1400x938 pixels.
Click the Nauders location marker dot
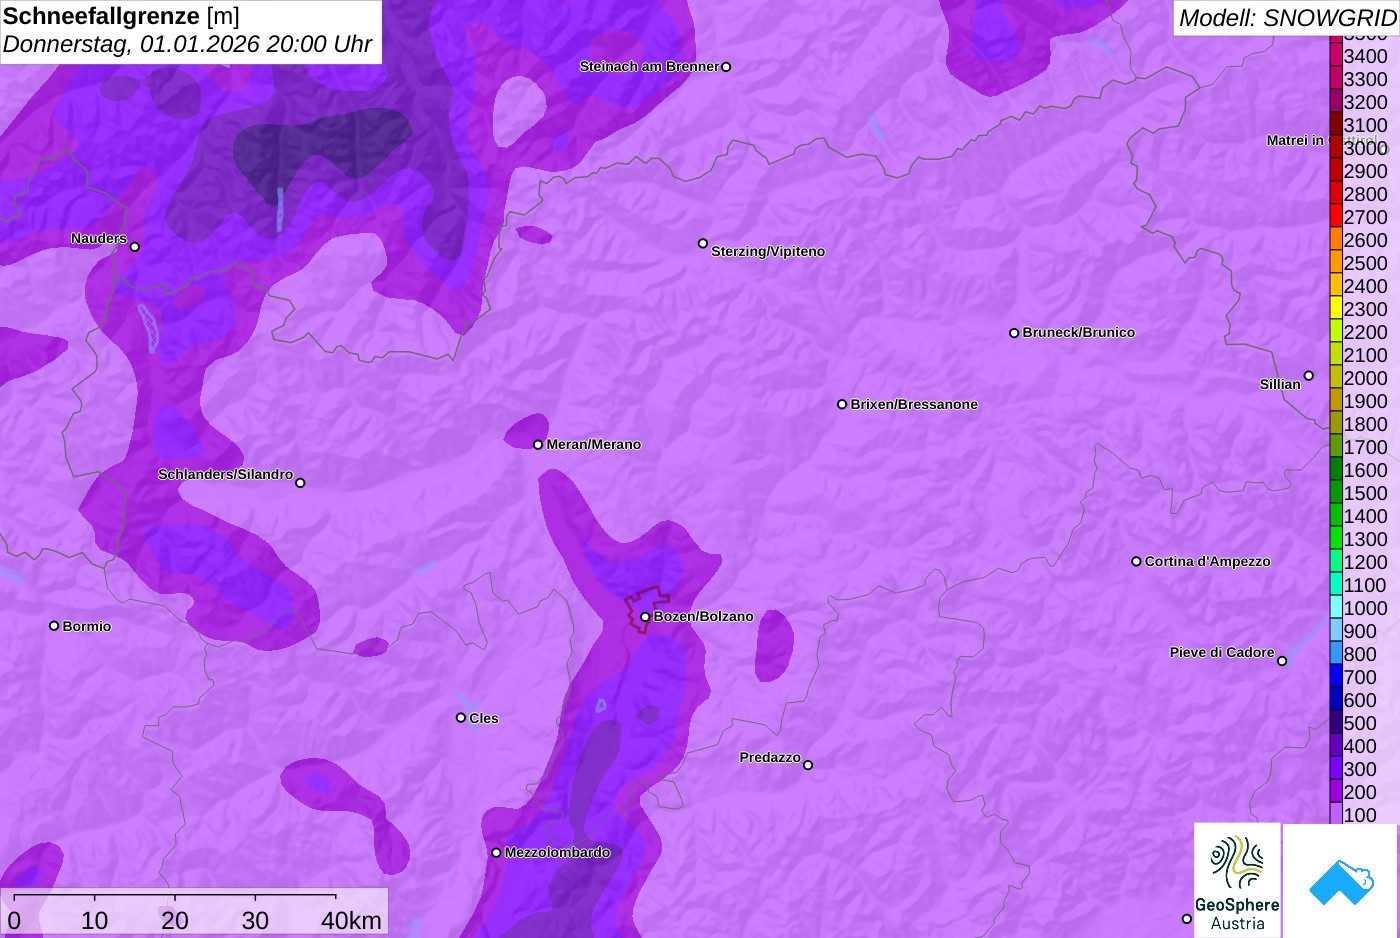point(135,247)
